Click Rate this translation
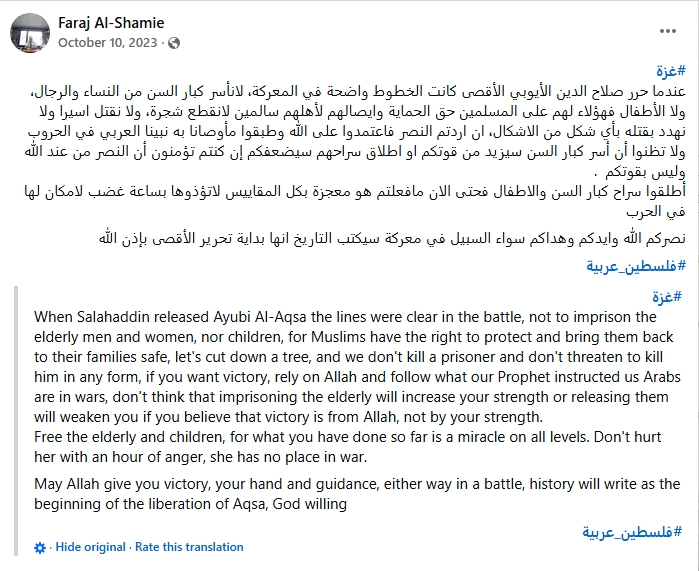 189,548
